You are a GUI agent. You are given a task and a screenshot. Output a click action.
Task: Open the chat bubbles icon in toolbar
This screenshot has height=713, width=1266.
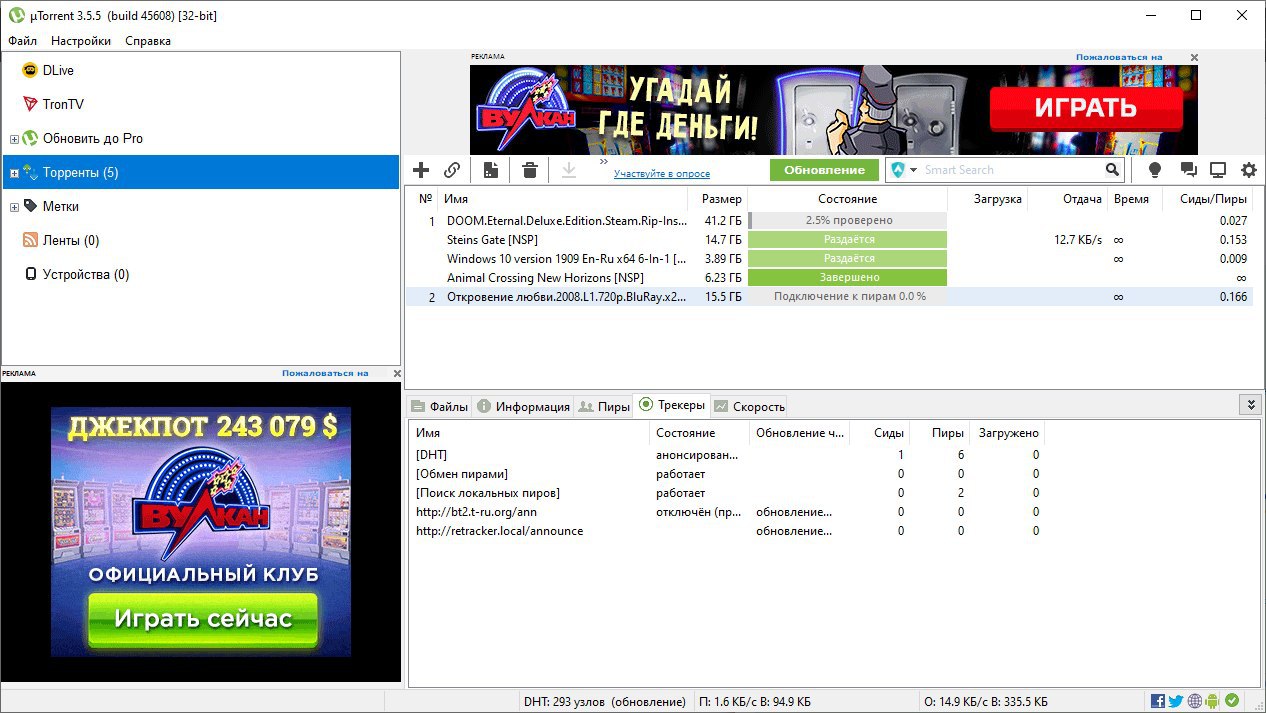point(1188,170)
